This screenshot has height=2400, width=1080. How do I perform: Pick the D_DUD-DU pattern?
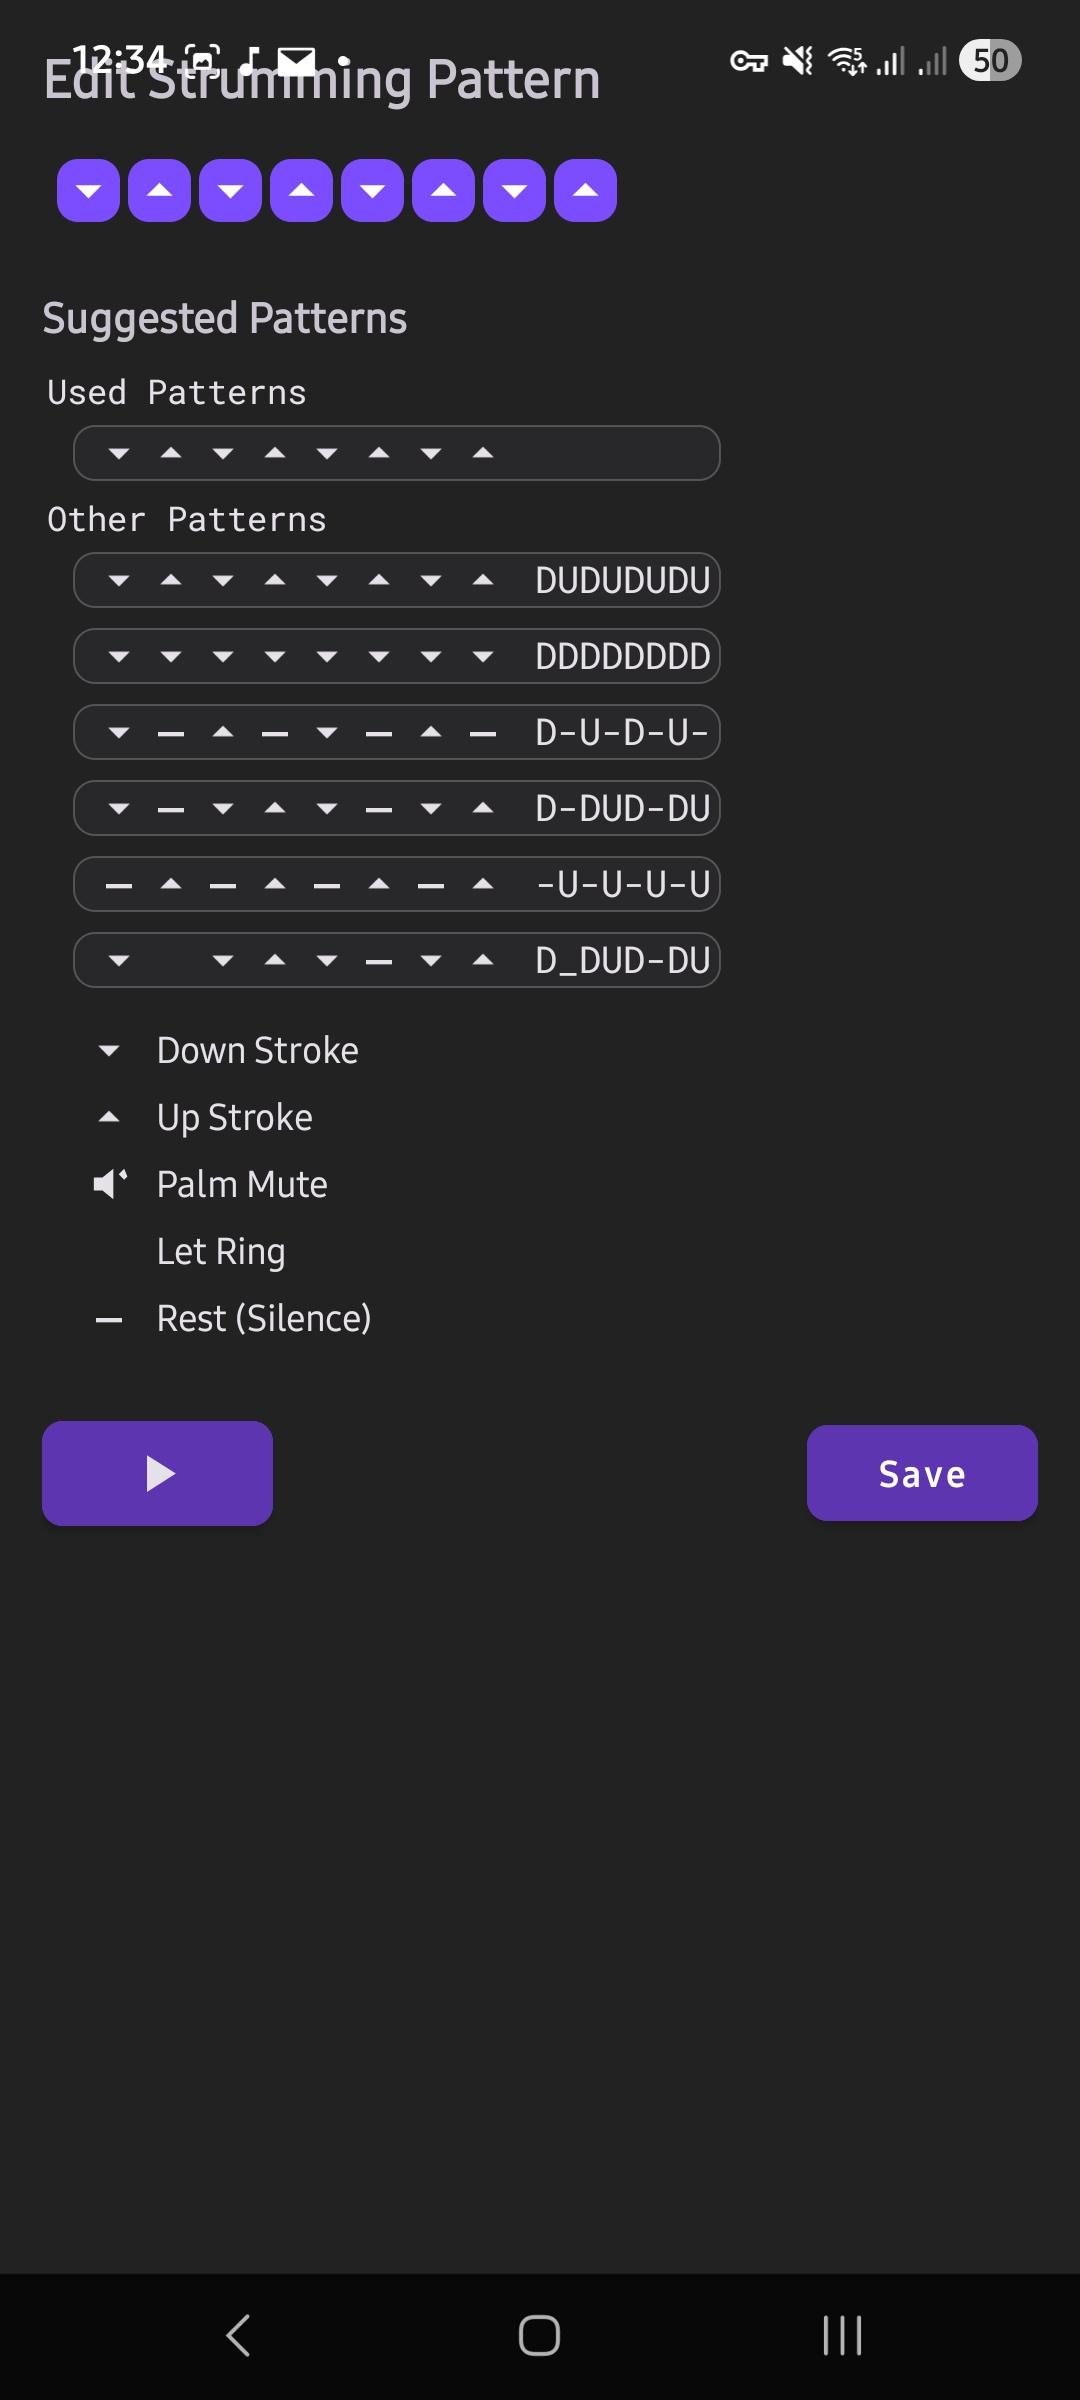397,960
